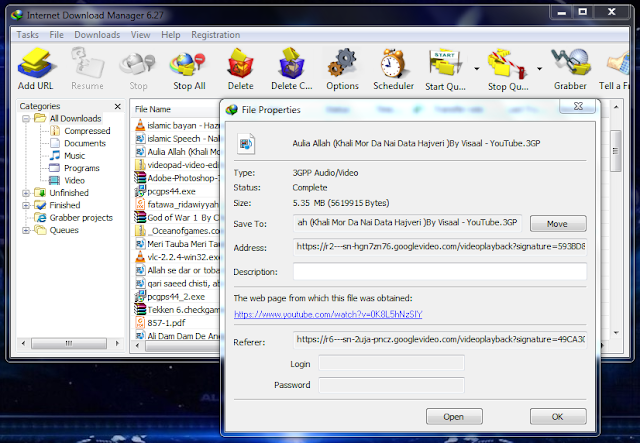This screenshot has width=640, height=443.
Task: Select the God of War 1 download row
Action: (x=177, y=218)
